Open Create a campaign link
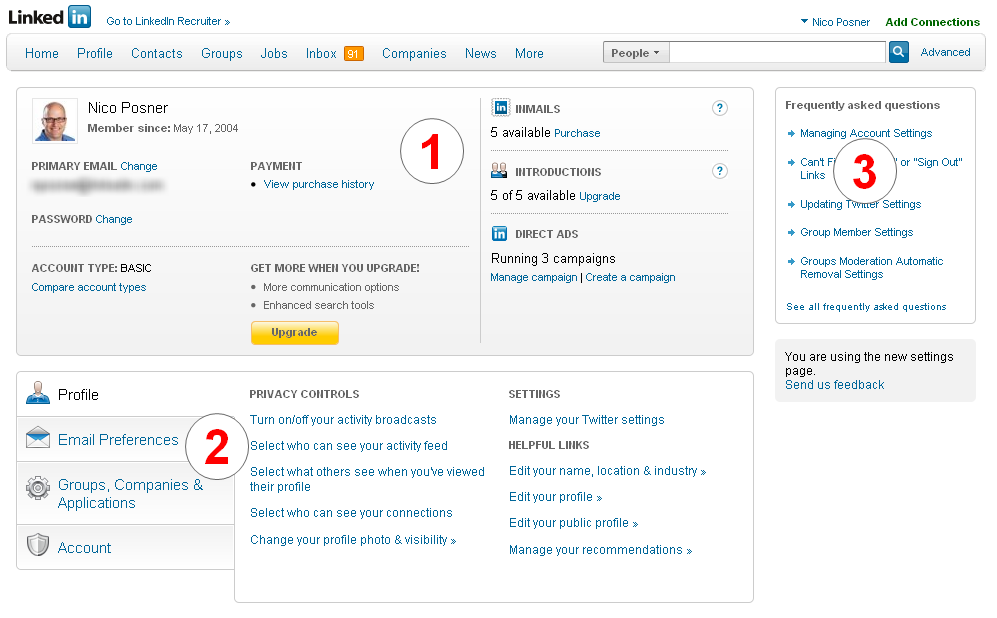997x618 pixels. pyautogui.click(x=630, y=277)
